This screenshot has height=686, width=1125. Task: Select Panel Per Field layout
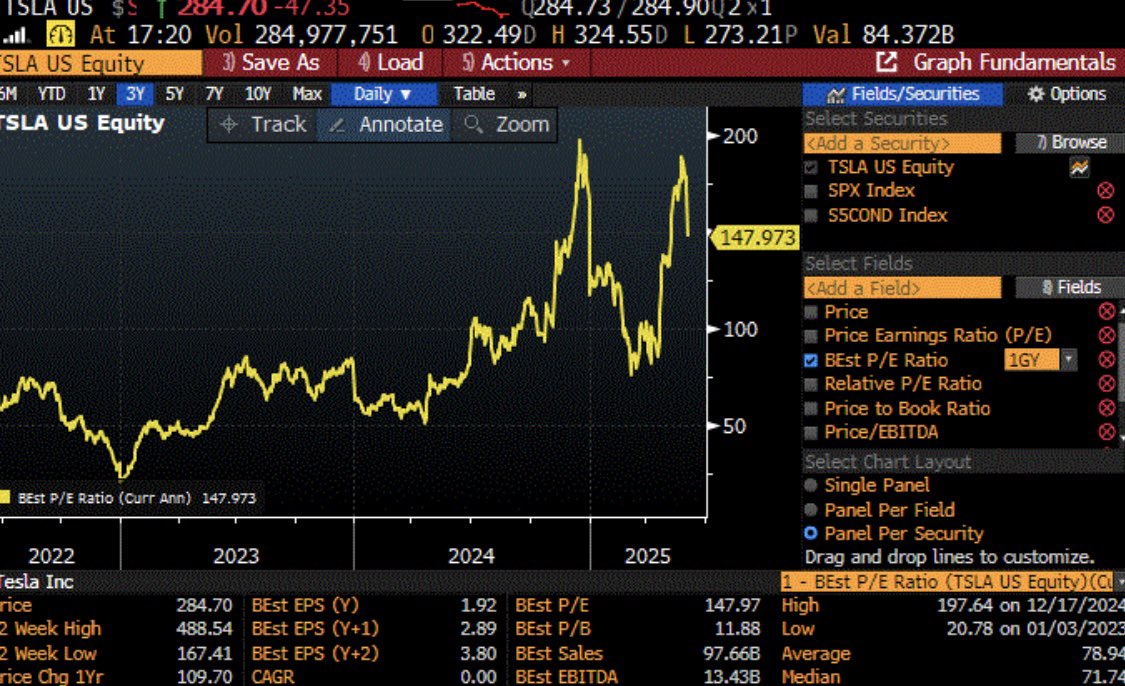pos(811,509)
